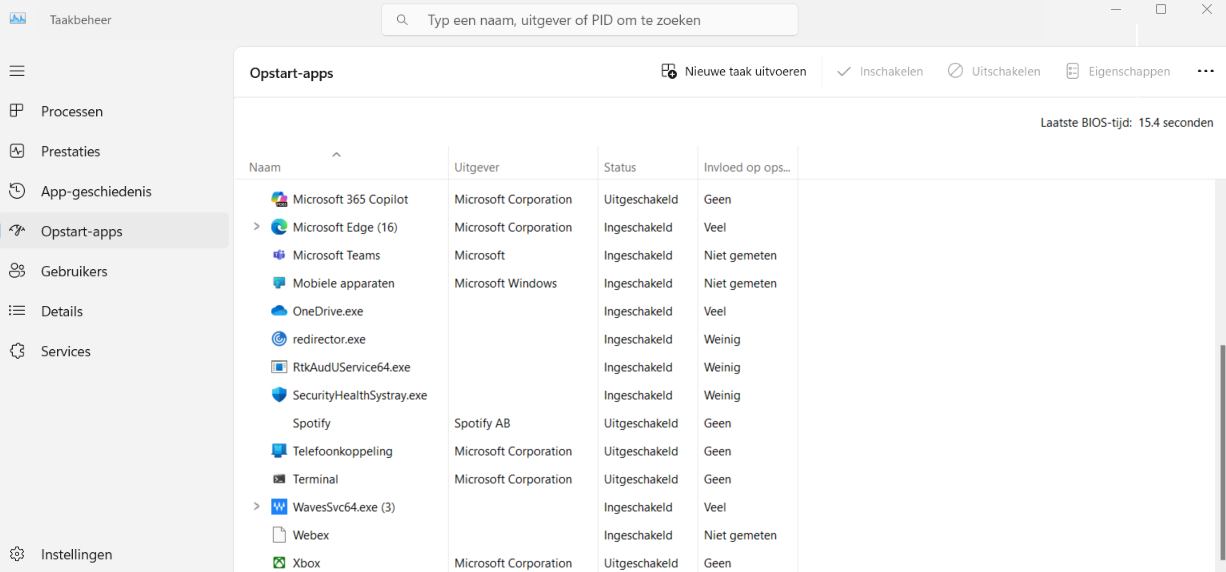Focus the search field for name or PID
Image resolution: width=1226 pixels, height=572 pixels.
[590, 20]
